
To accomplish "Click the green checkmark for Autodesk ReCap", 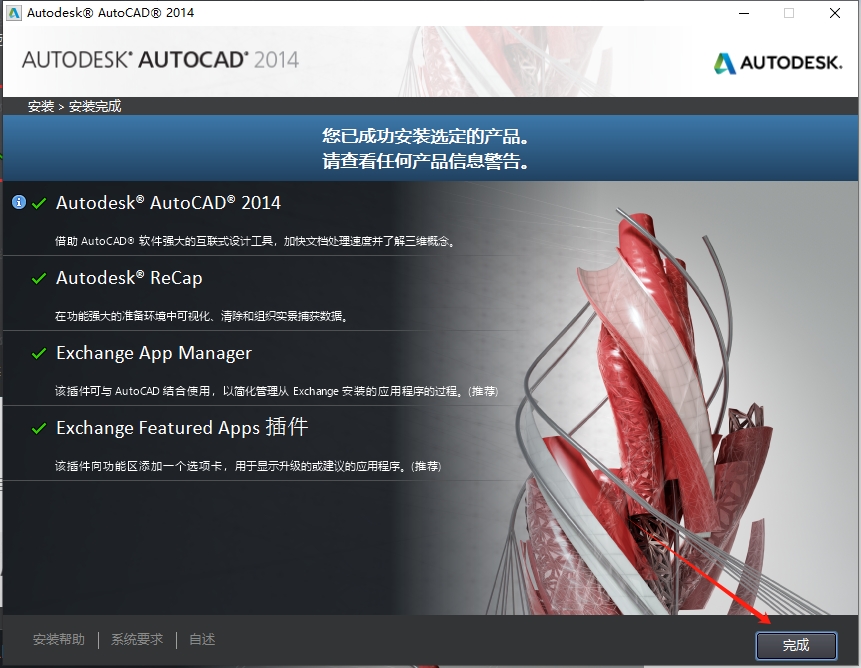I will coord(39,277).
